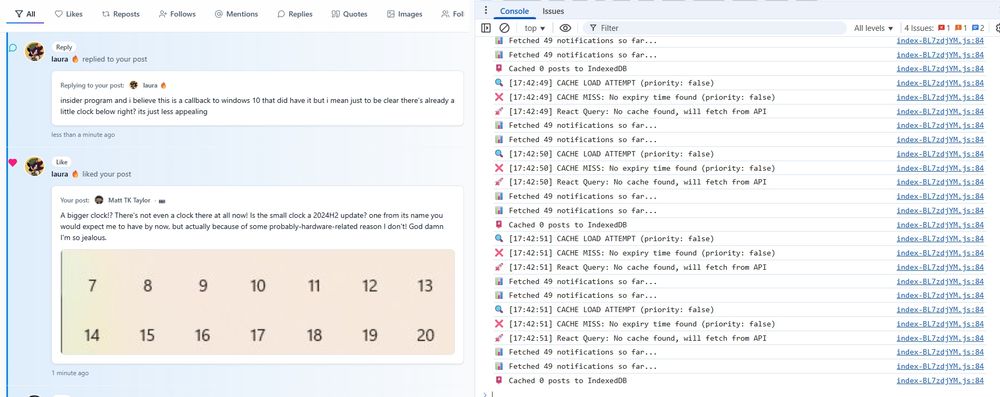
Task: Focus the console Filter input field
Action: point(714,28)
